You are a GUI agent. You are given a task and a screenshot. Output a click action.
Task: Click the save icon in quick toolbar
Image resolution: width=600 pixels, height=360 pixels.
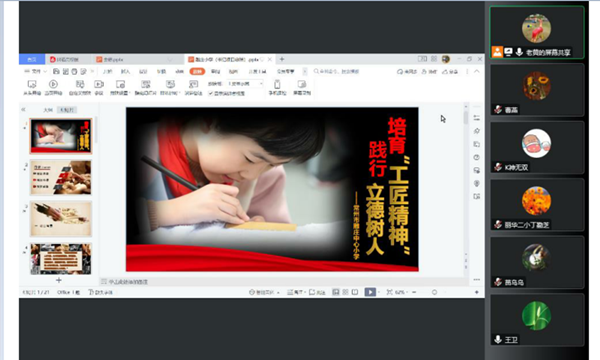56,71
